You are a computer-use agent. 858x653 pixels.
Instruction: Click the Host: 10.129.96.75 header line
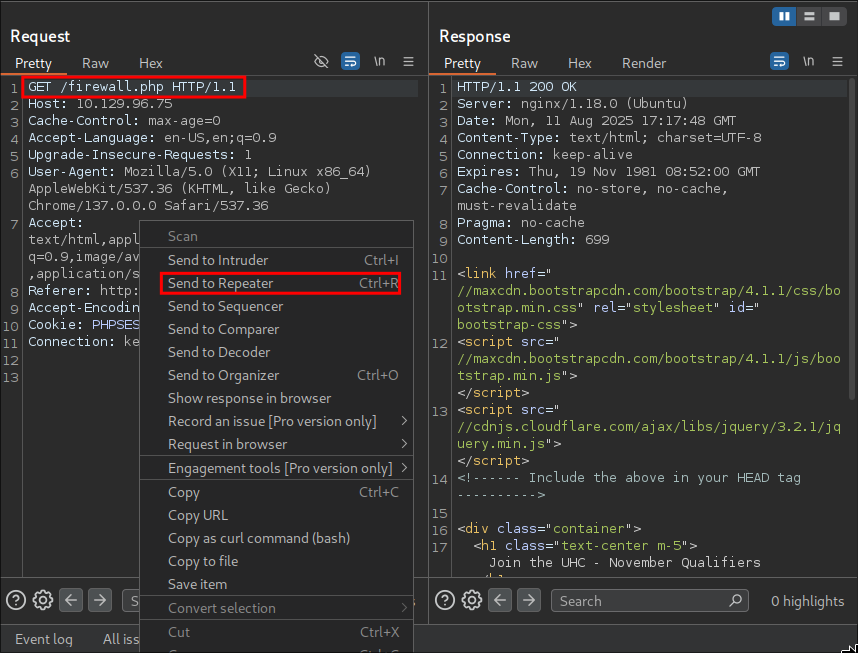100,103
